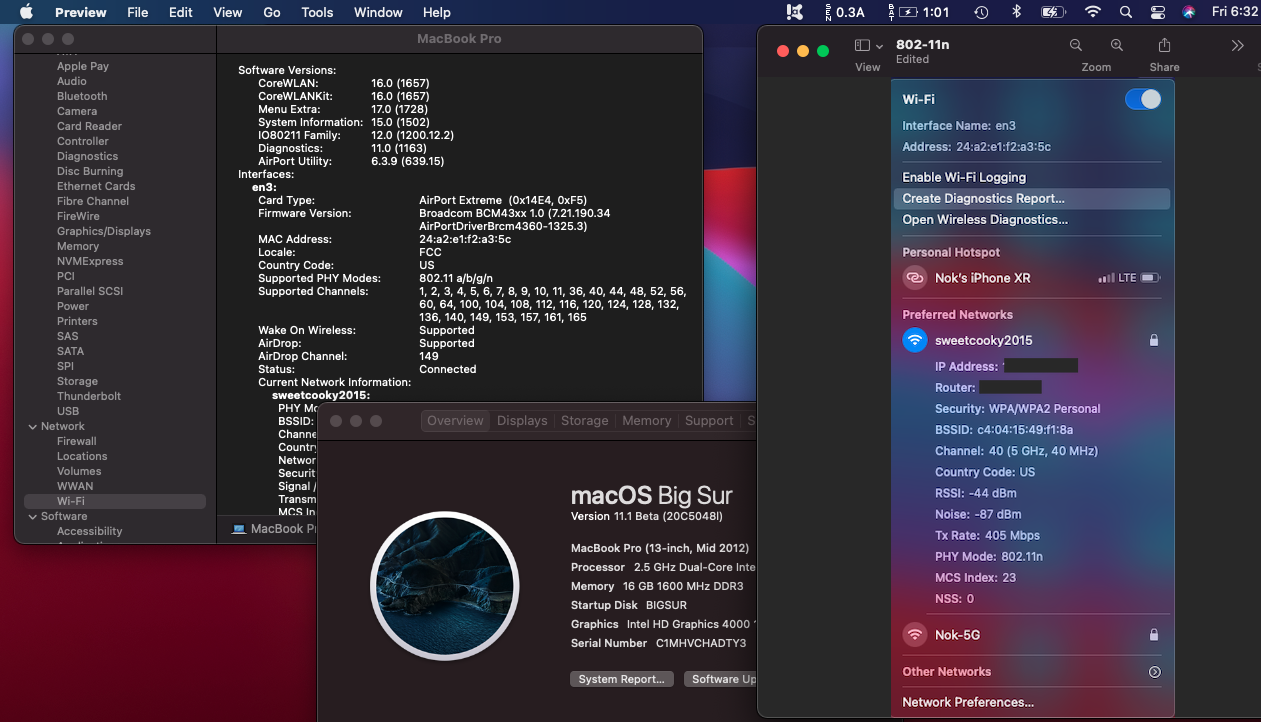
Task: Choose Create Diagnostics Report
Action: (x=1031, y=199)
